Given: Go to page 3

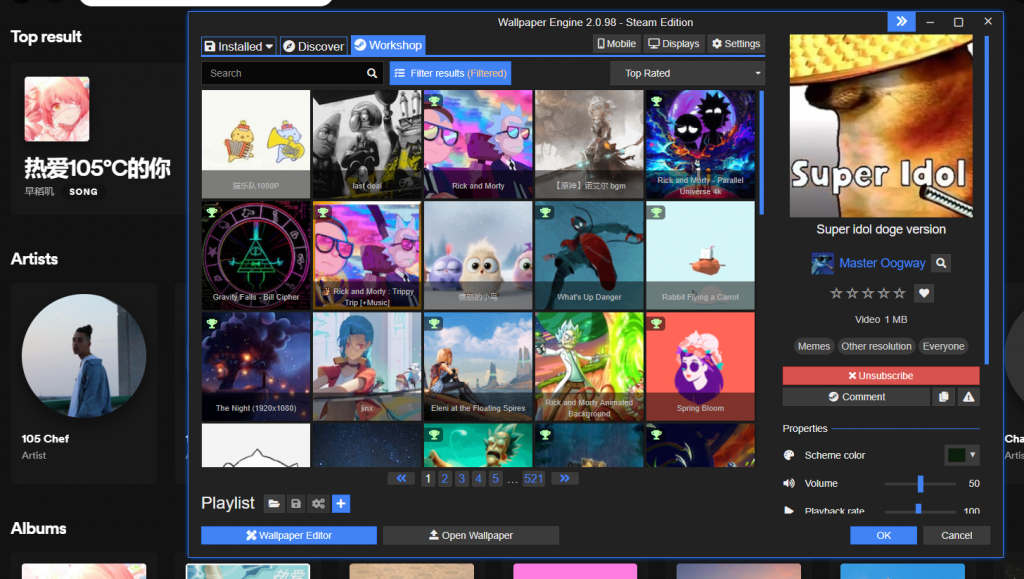Looking at the screenshot, I should tap(462, 478).
